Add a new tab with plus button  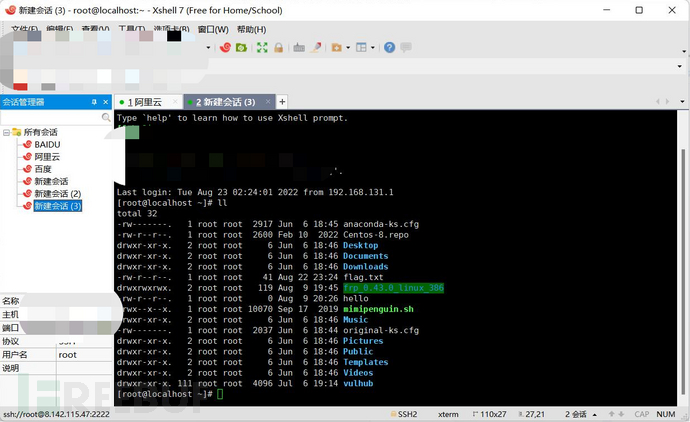click(x=282, y=102)
